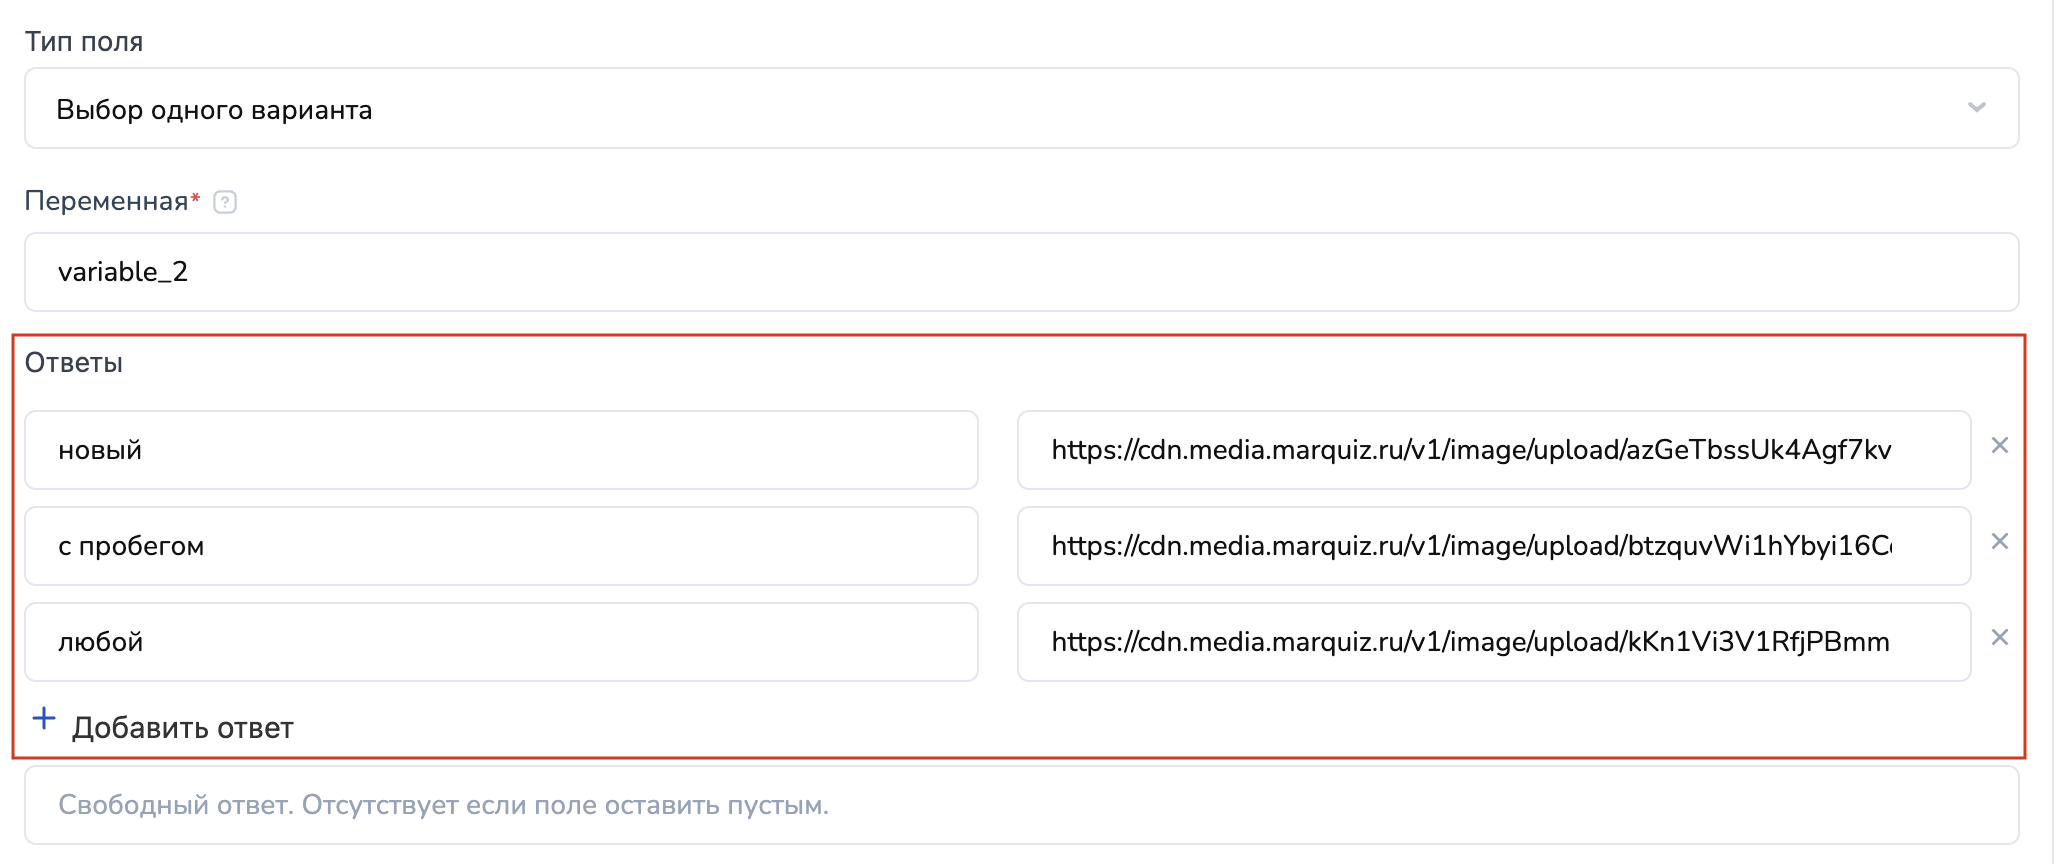Click the blue plus icon to add answer
This screenshot has height=864, width=2054.
coord(44,719)
